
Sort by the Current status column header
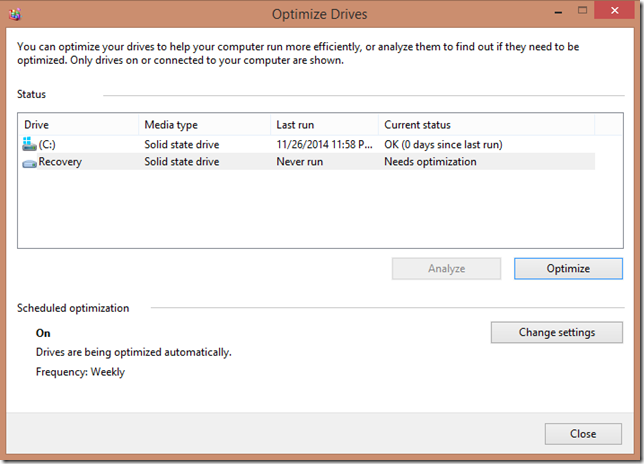(x=485, y=125)
